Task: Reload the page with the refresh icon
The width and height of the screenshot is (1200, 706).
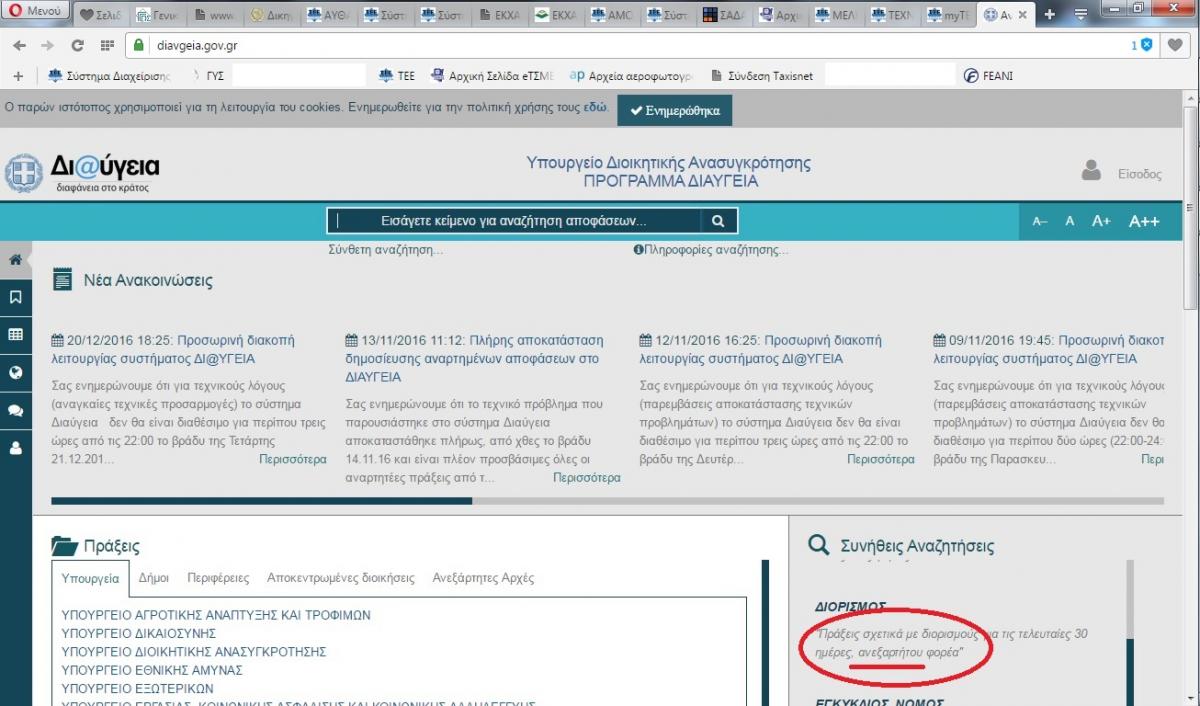Action: 77,46
